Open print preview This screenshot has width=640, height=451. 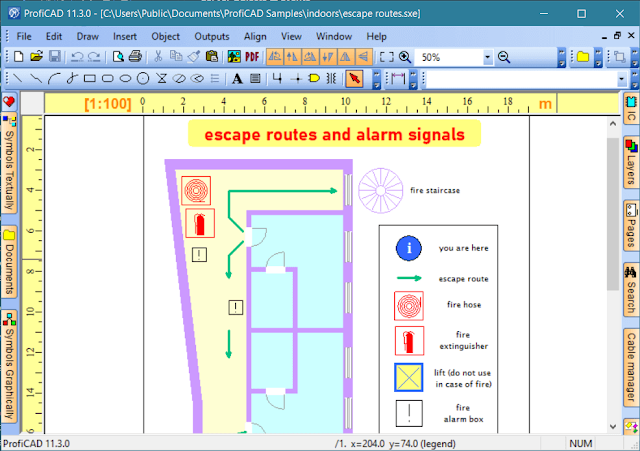click(118, 57)
